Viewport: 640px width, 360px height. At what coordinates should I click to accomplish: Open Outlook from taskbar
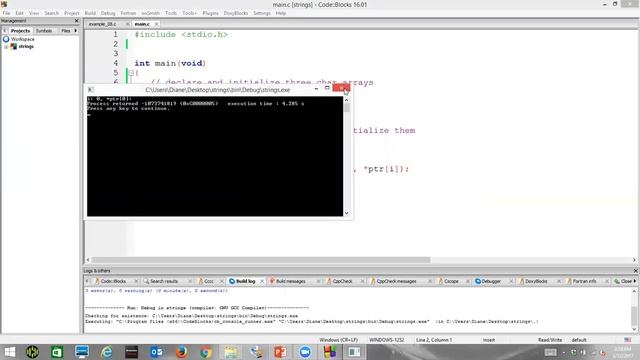click(156, 352)
